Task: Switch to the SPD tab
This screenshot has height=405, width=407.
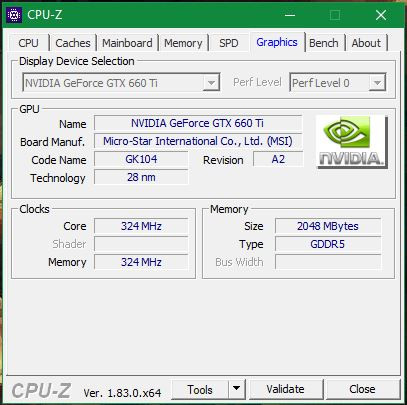Action: click(x=229, y=43)
